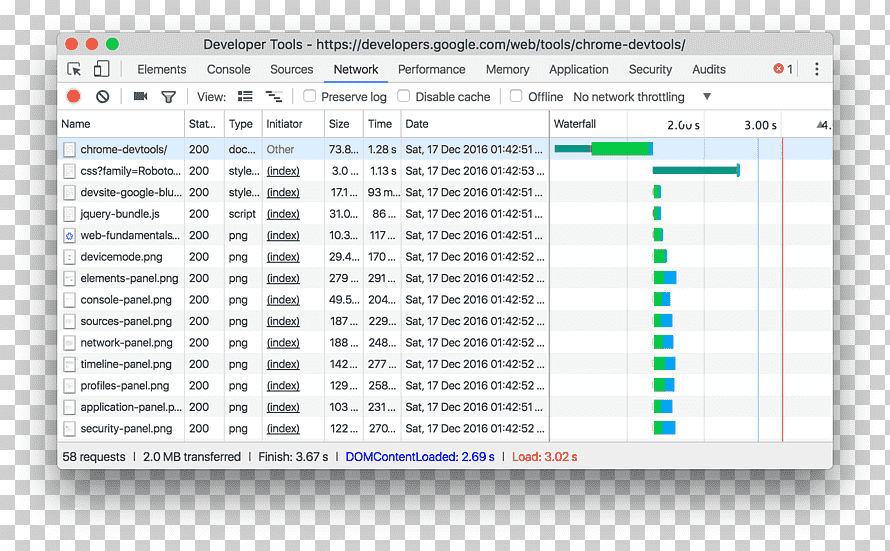Select the network-panel.png request name
890x551 pixels.
(127, 343)
